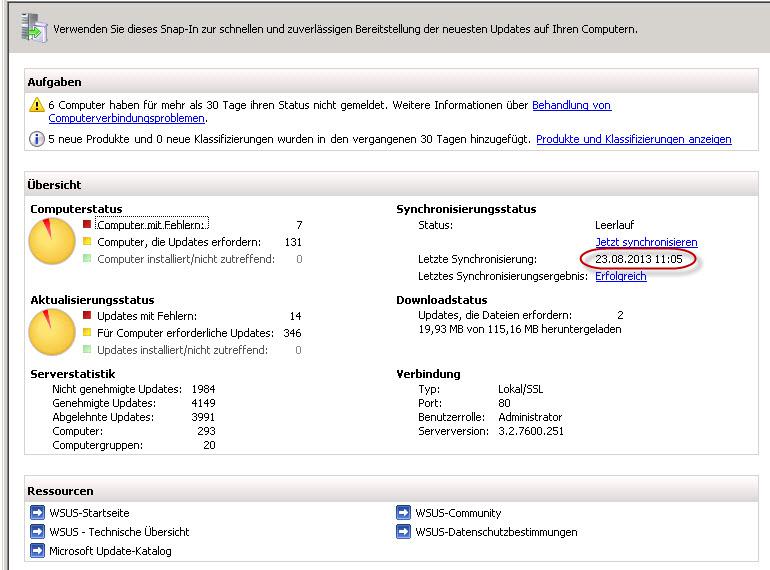Click the WSUS-Datenschutzbestimmungen arrow icon
The height and width of the screenshot is (570, 770).
403,531
